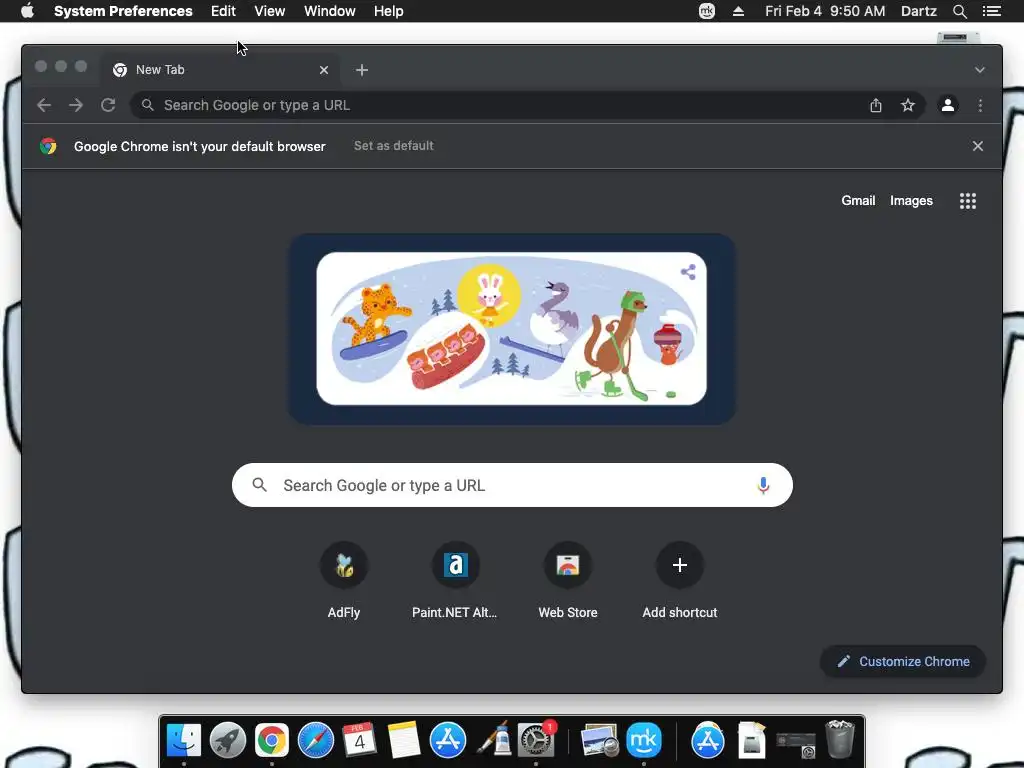The image size is (1024, 768).
Task: Open System Preferences gear in dock
Action: (536, 741)
